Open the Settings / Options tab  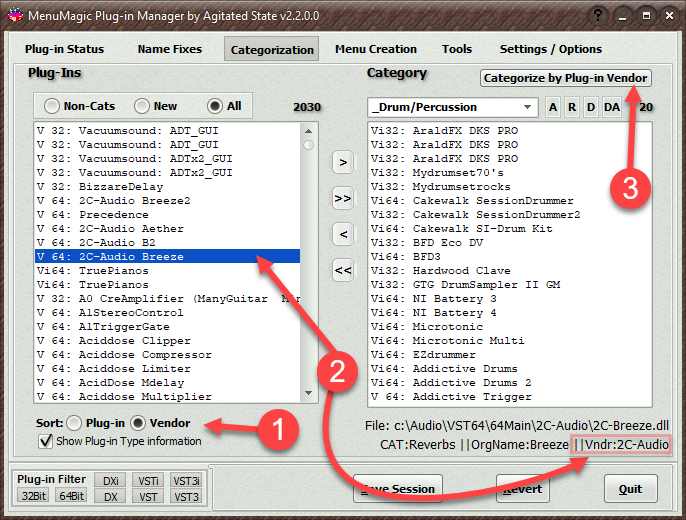551,49
